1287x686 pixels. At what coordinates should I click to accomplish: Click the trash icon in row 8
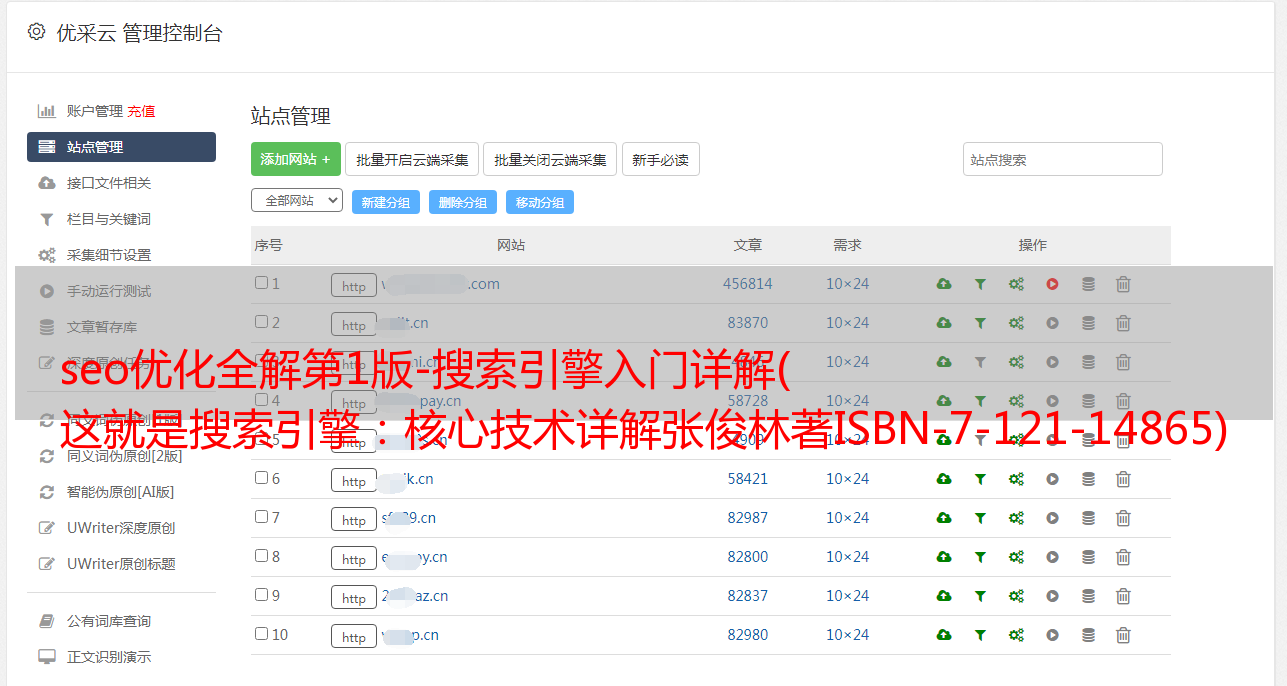pos(1123,557)
